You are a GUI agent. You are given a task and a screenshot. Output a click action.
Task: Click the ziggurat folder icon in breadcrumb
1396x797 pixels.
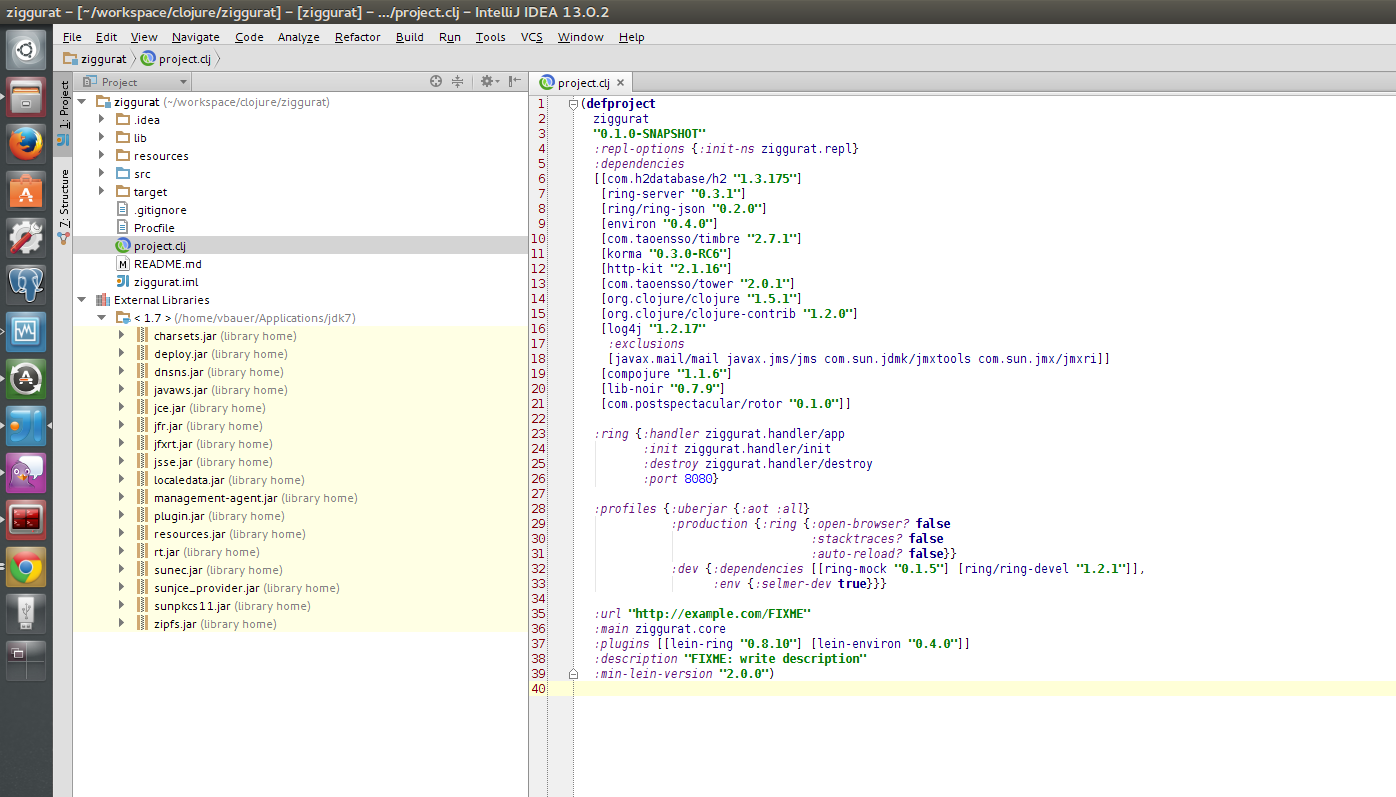coord(70,58)
